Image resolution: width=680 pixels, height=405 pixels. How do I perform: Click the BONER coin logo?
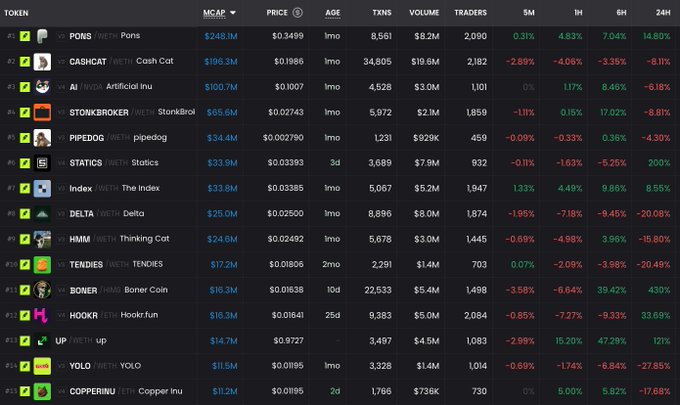42,290
